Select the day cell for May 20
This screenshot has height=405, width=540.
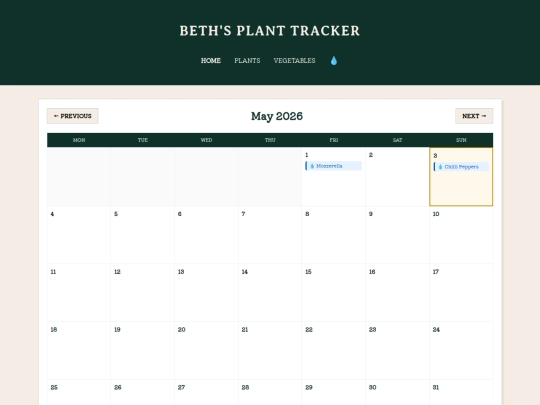point(206,351)
